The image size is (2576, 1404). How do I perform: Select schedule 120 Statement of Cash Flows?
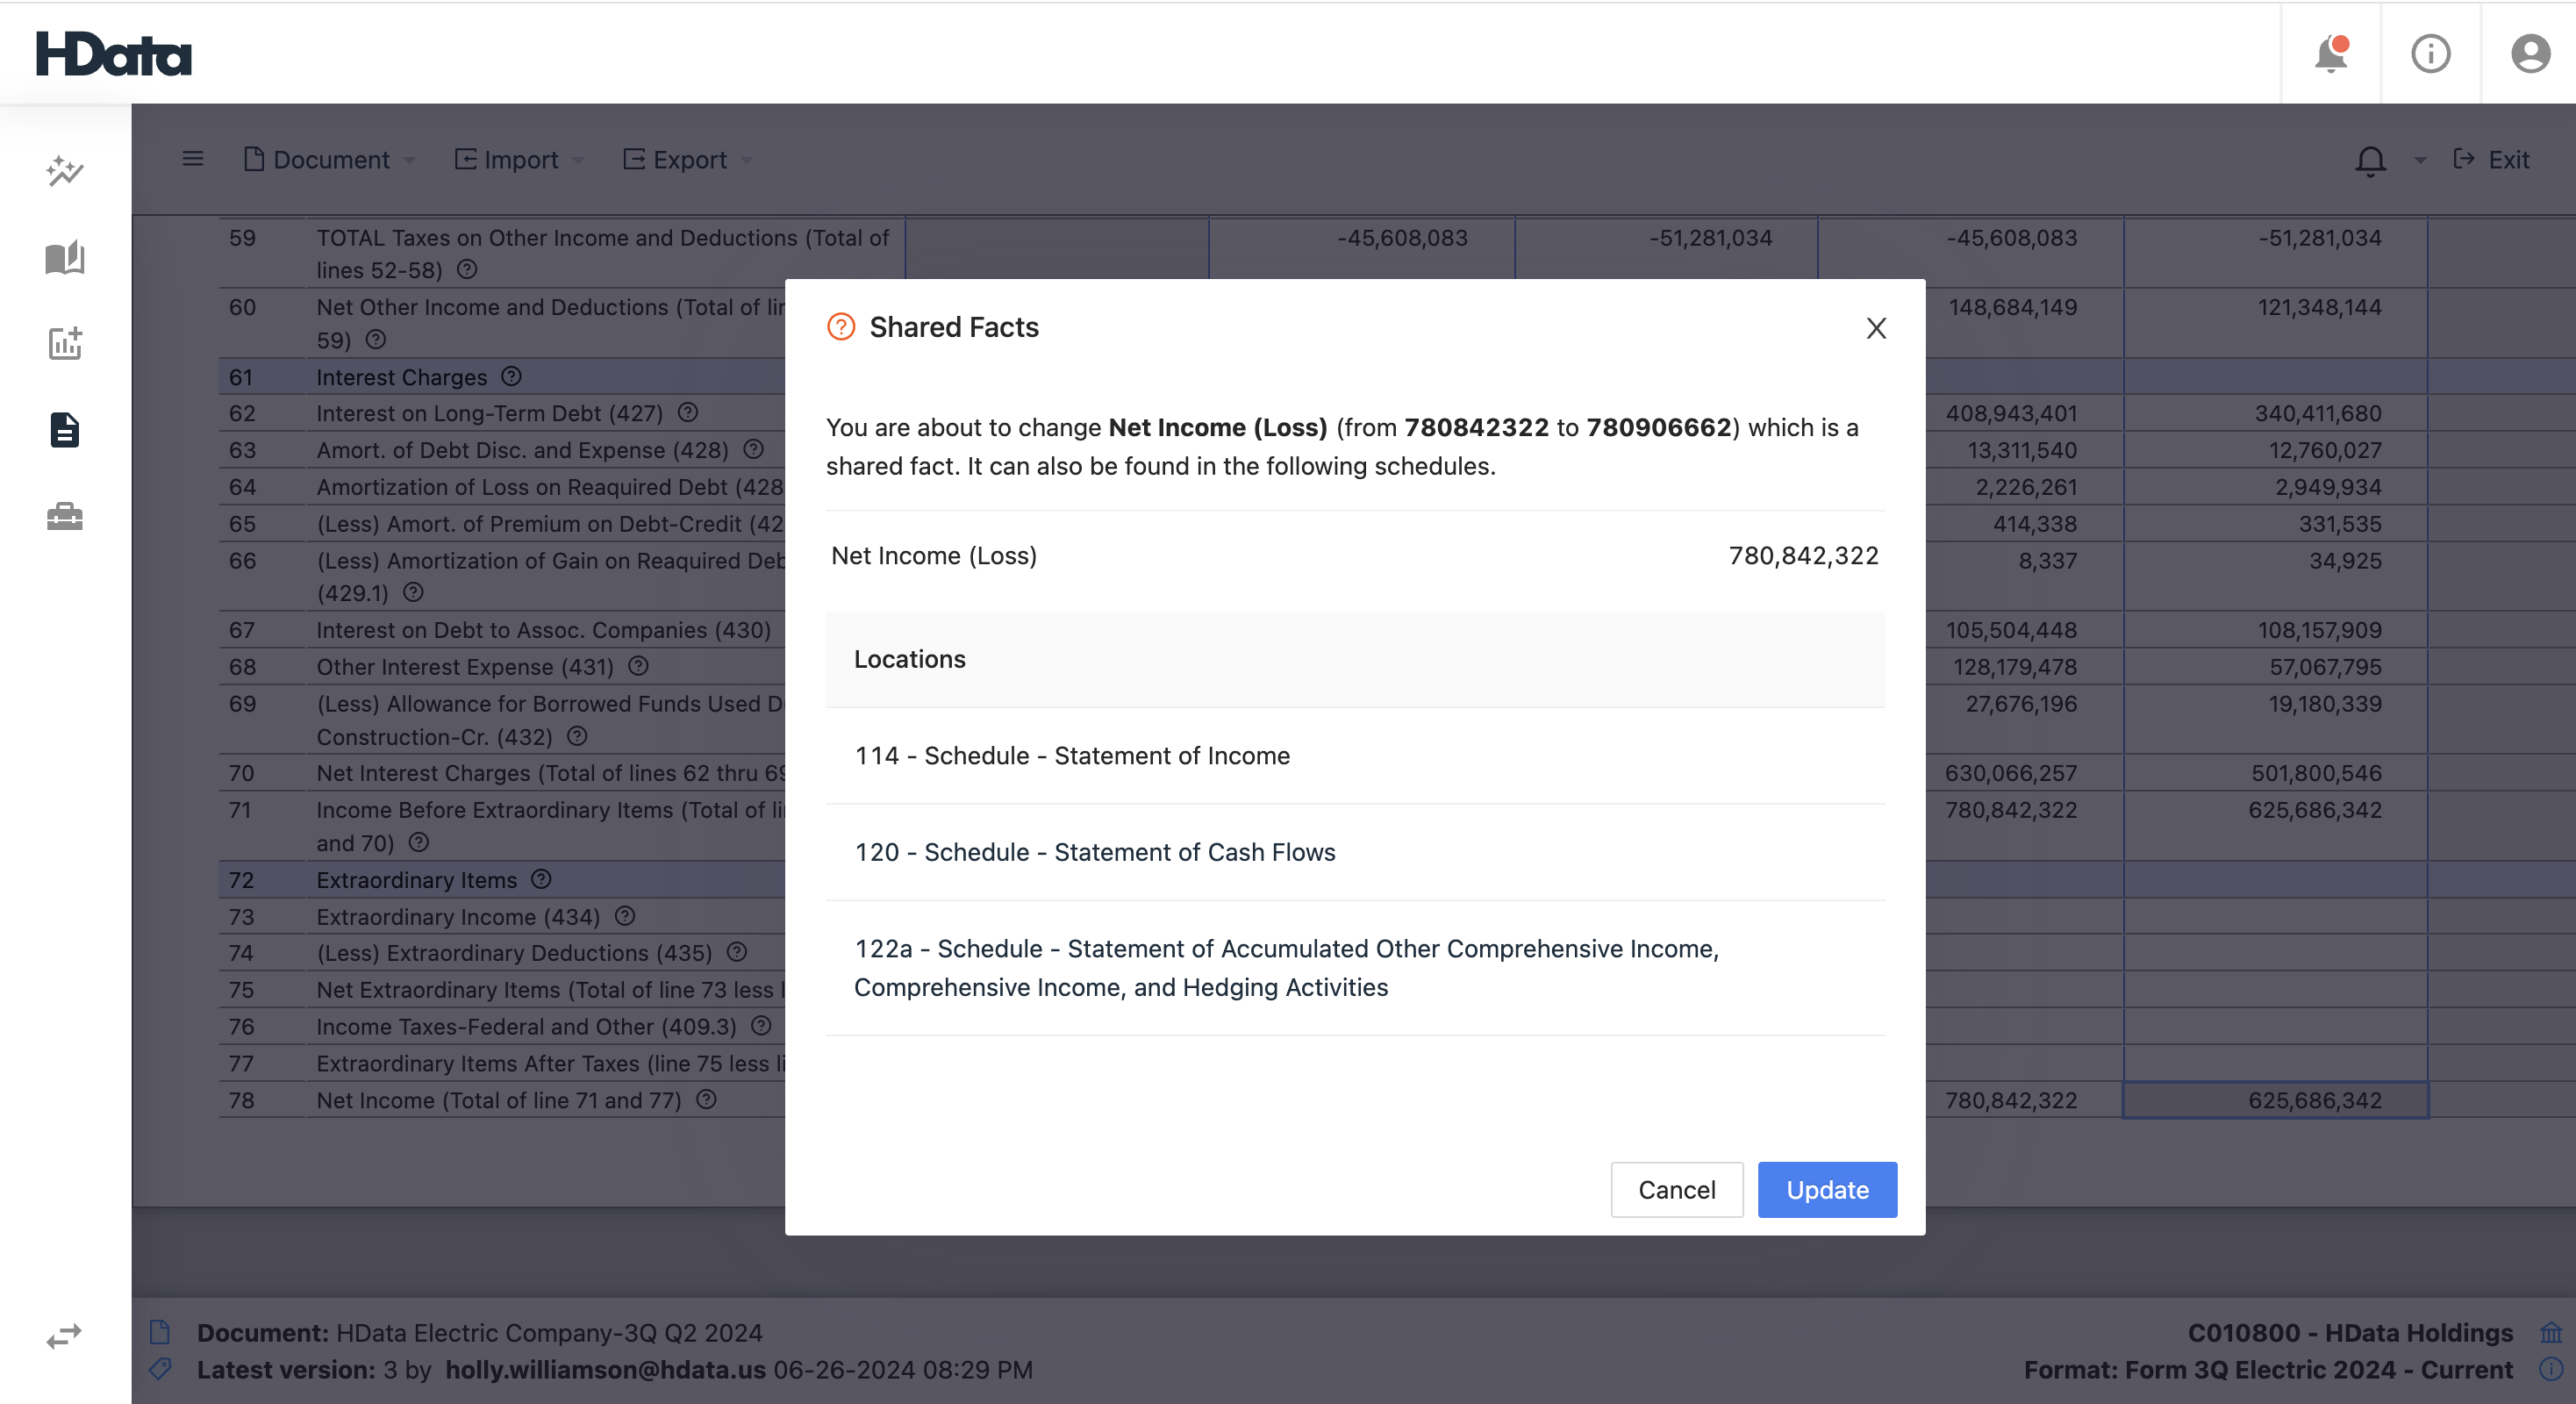coord(1095,852)
